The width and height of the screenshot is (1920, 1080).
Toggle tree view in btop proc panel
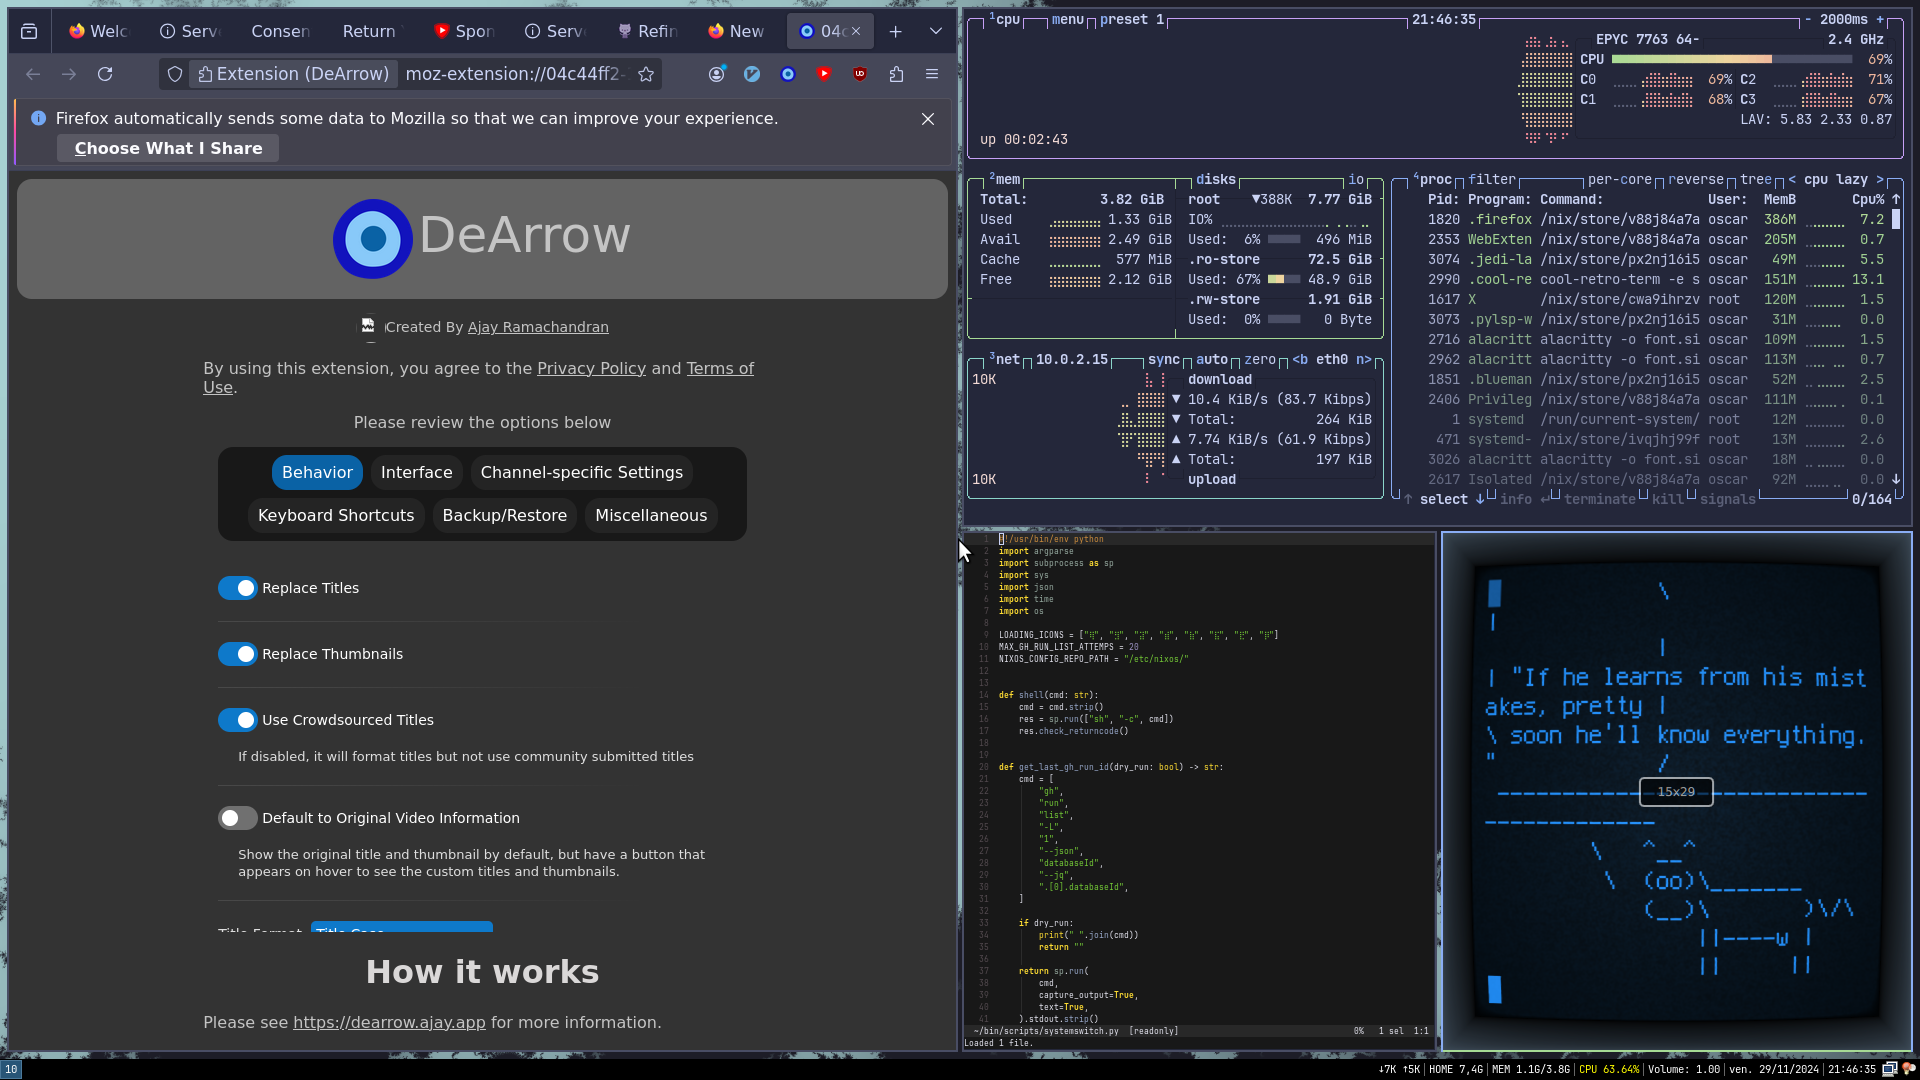(x=1756, y=179)
